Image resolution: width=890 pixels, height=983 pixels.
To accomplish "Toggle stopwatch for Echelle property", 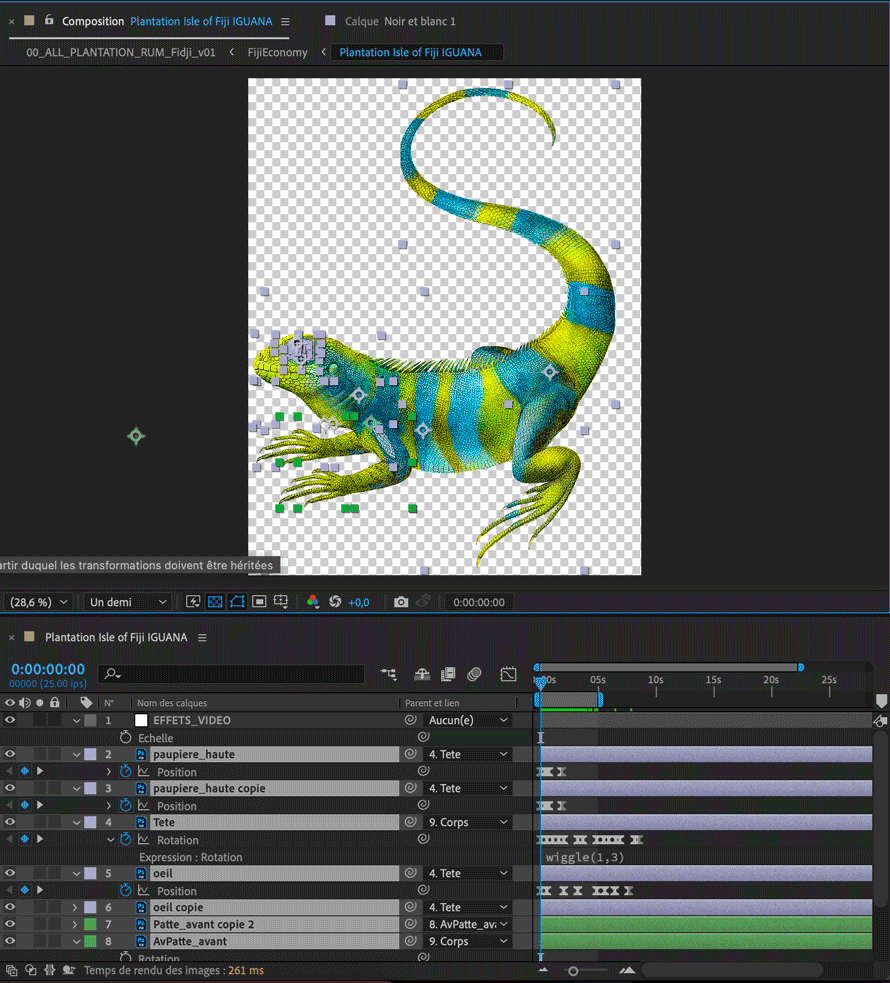I will tap(125, 737).
